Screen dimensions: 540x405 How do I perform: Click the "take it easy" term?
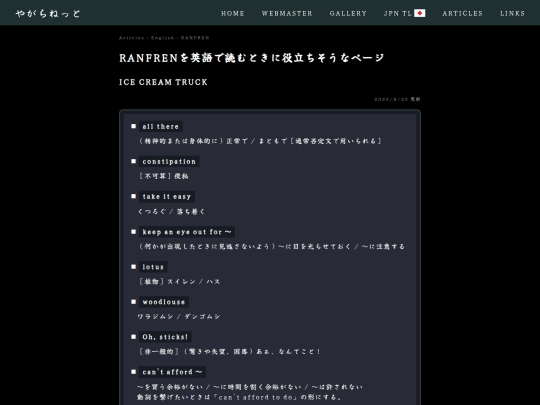(167, 197)
